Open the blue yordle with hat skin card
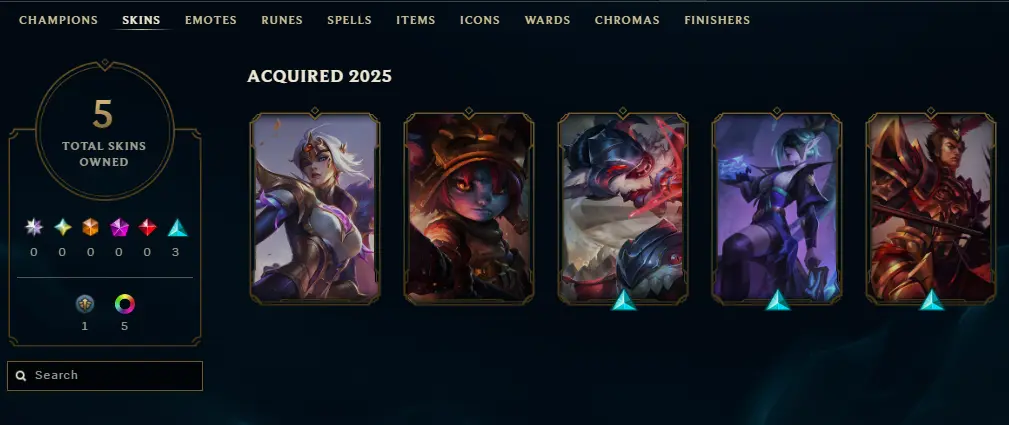 469,207
